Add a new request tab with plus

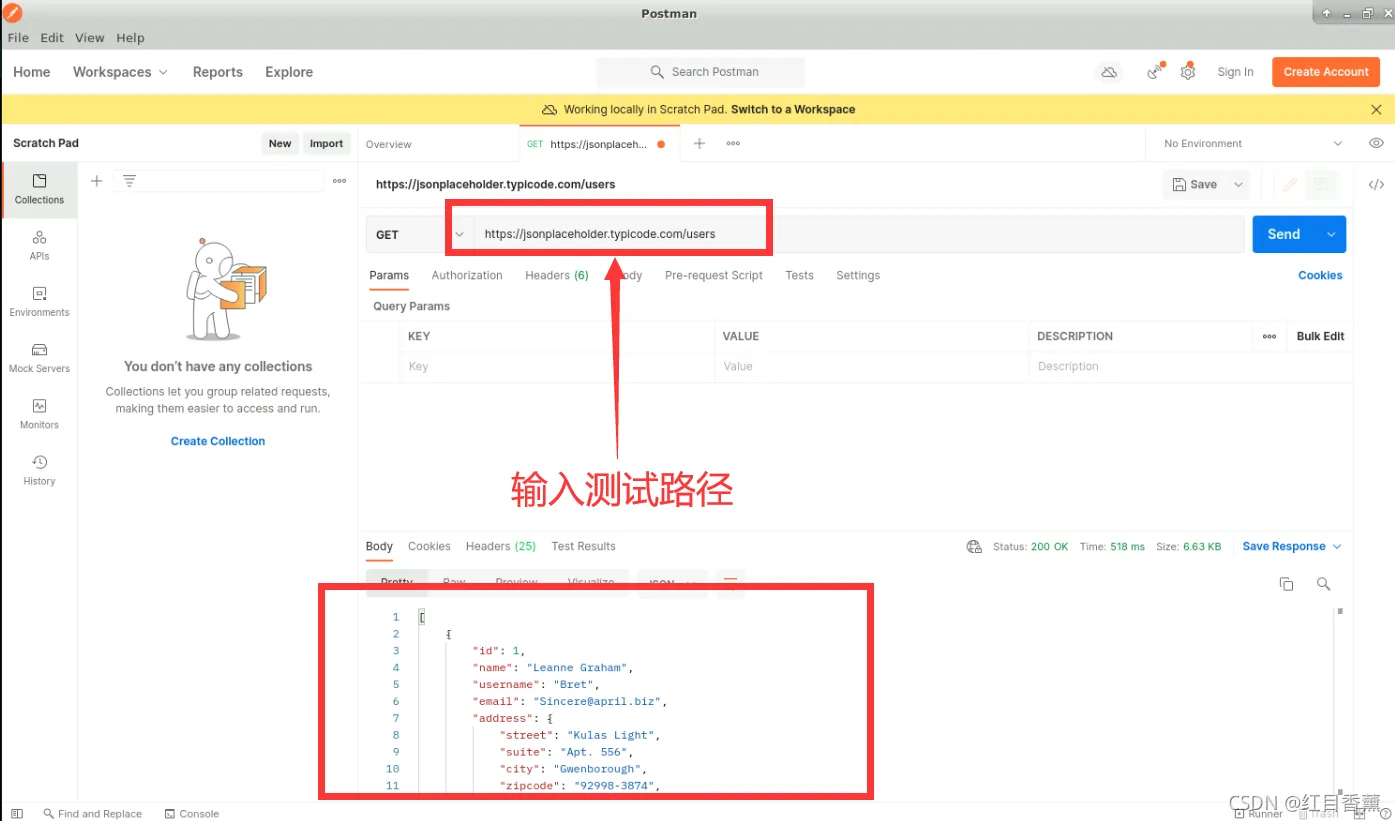[x=700, y=144]
